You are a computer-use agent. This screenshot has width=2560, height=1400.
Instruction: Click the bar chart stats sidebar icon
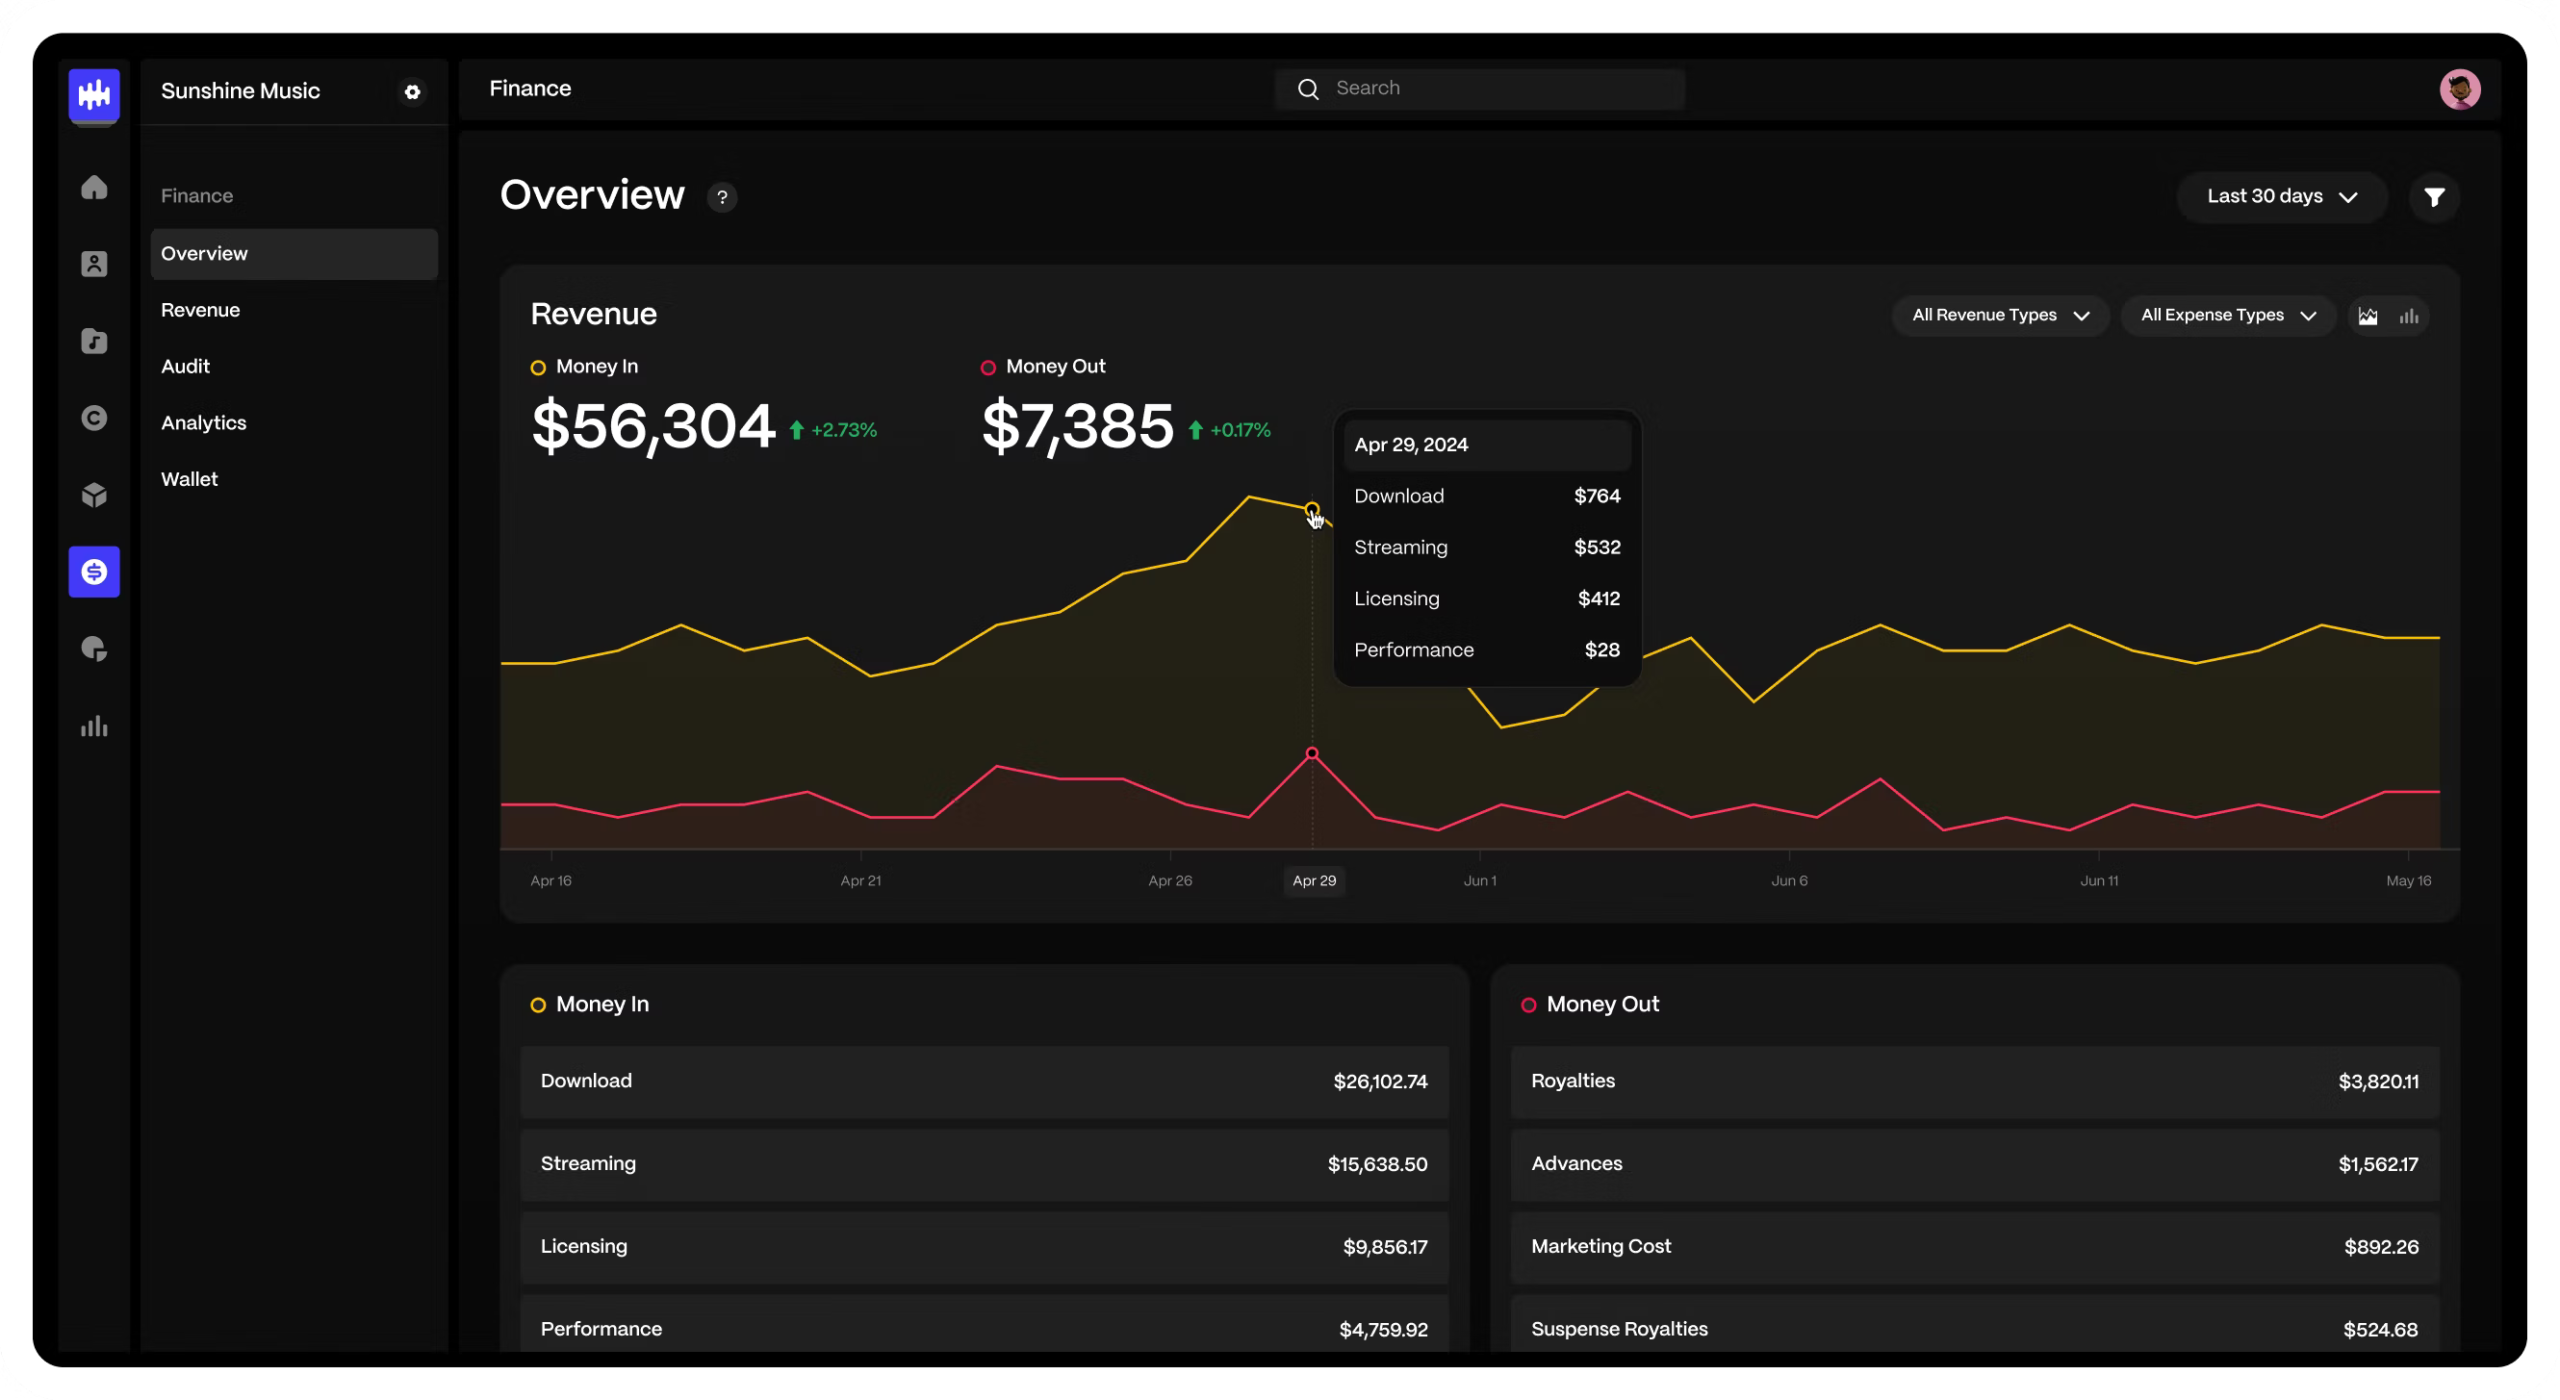[94, 726]
